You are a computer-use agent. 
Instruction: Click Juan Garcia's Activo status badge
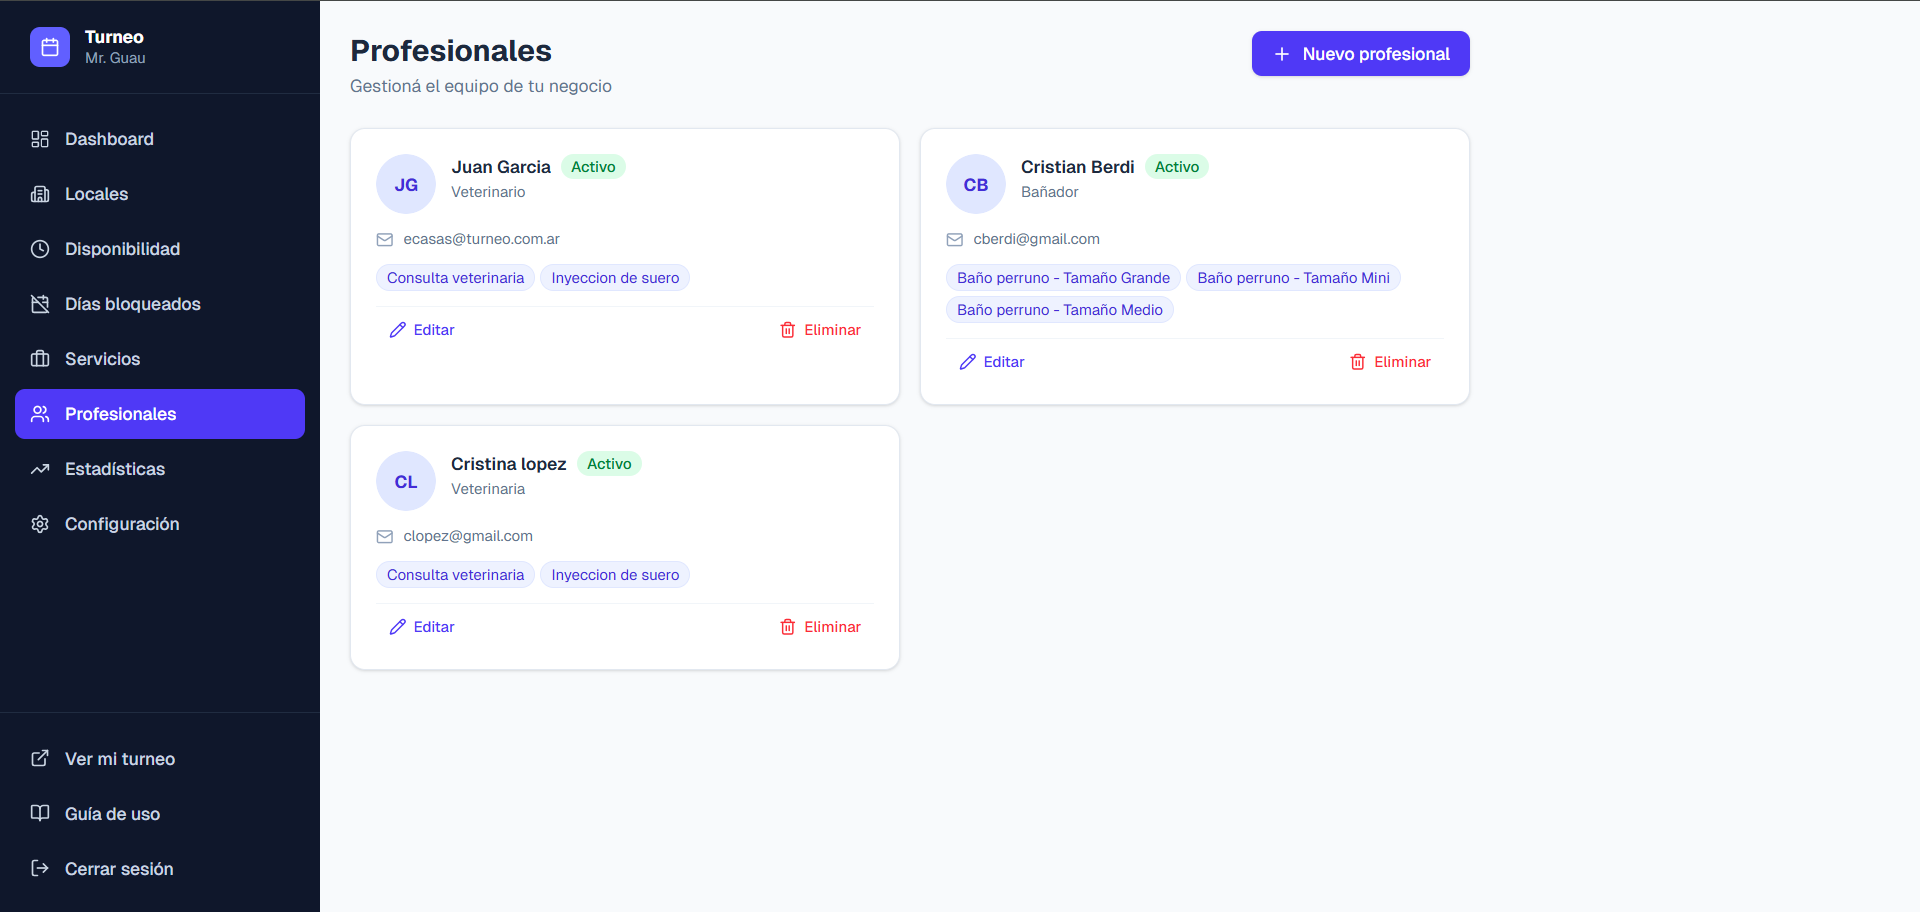tap(593, 167)
